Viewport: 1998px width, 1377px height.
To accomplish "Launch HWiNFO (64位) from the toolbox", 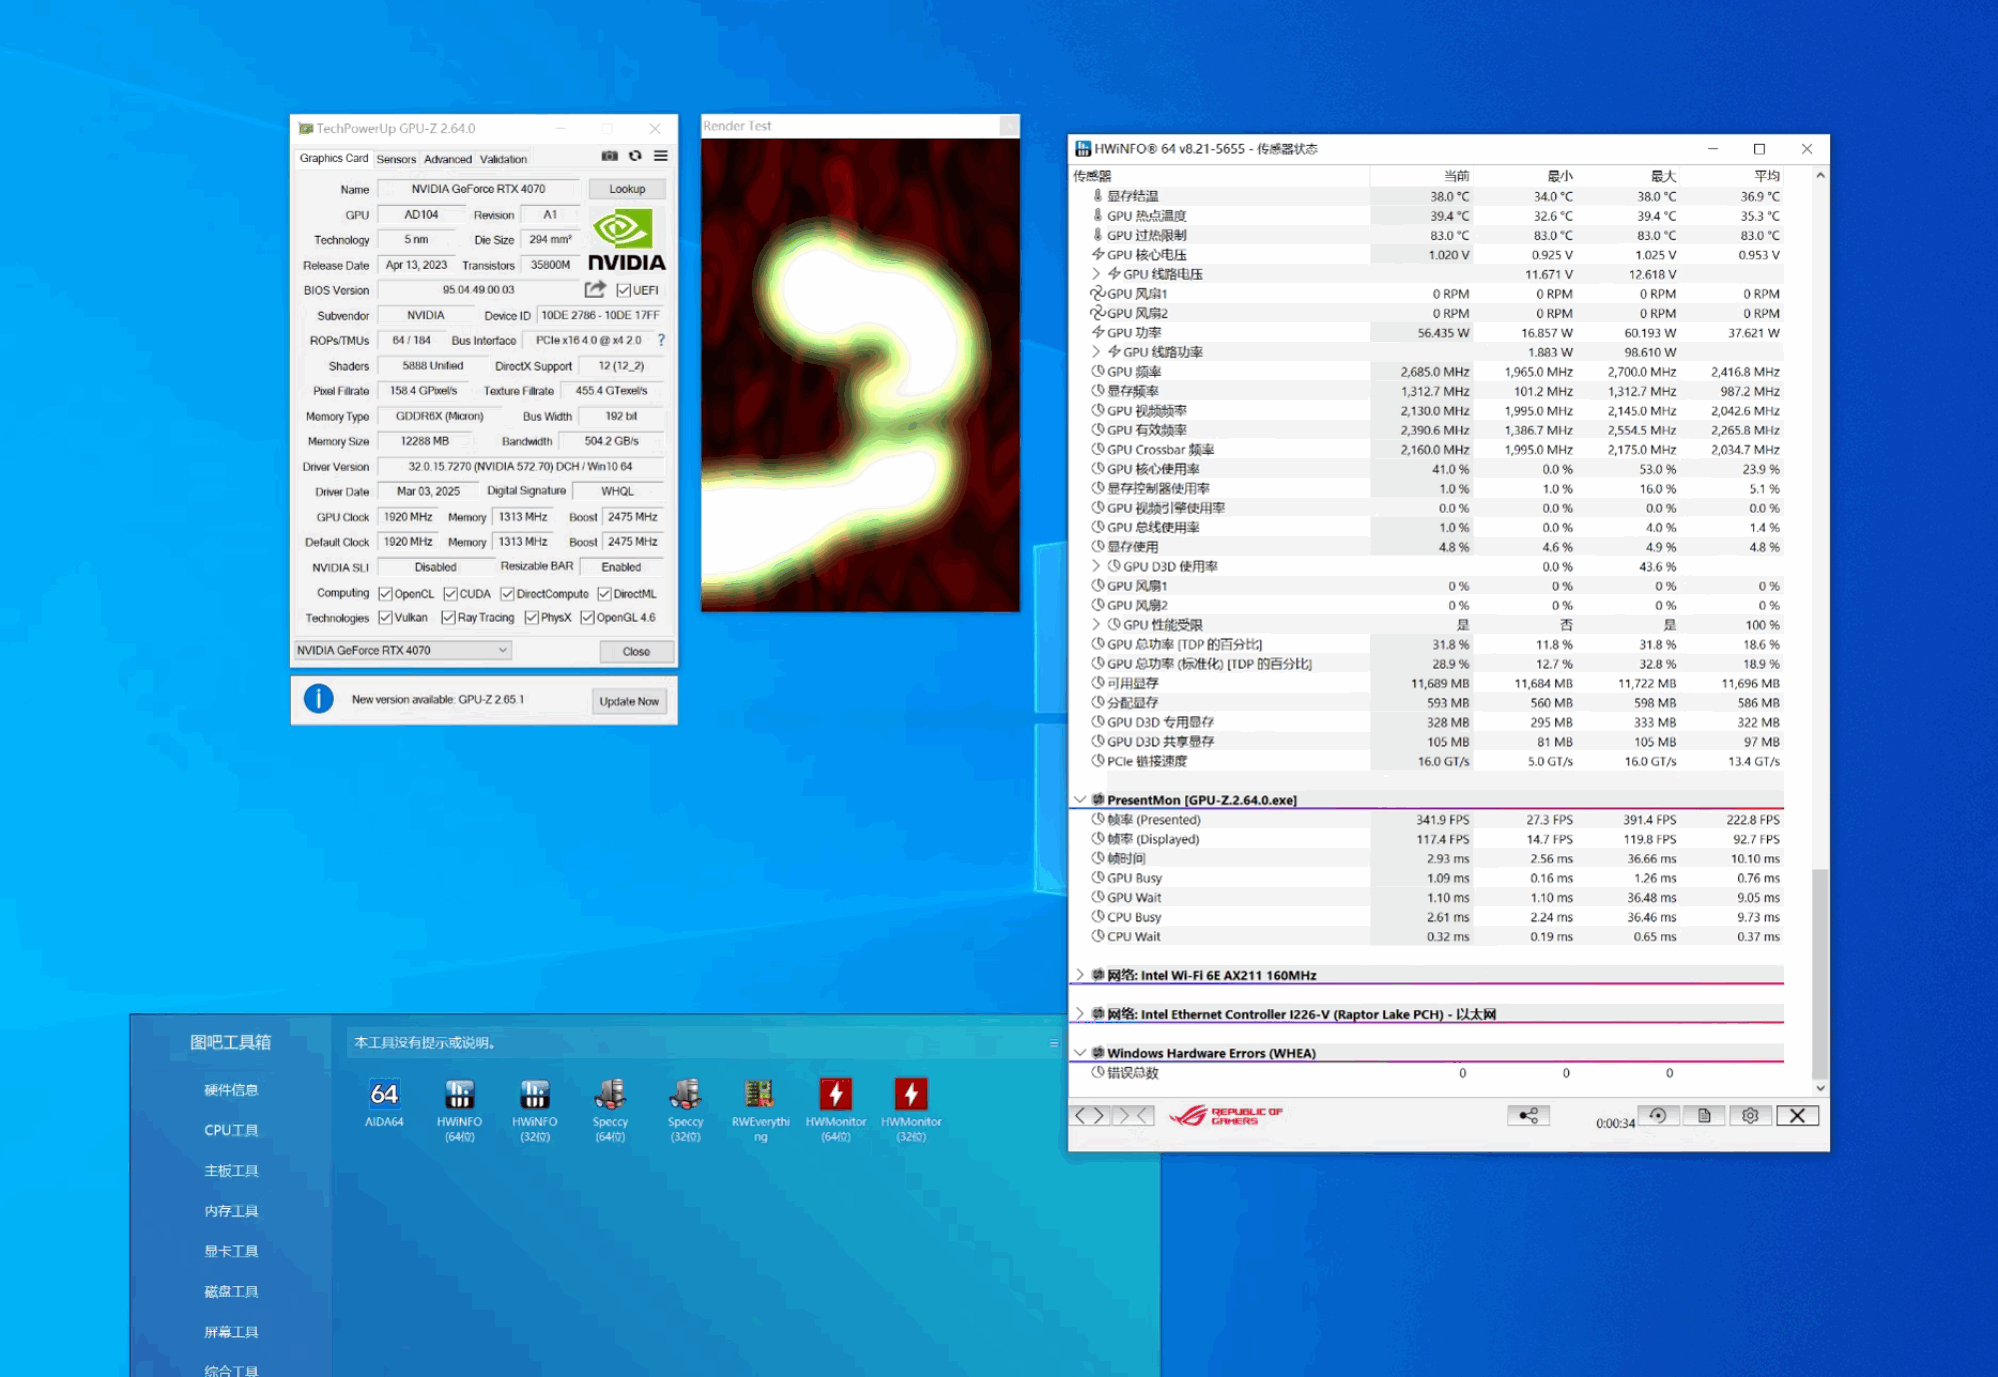I will [x=459, y=1110].
